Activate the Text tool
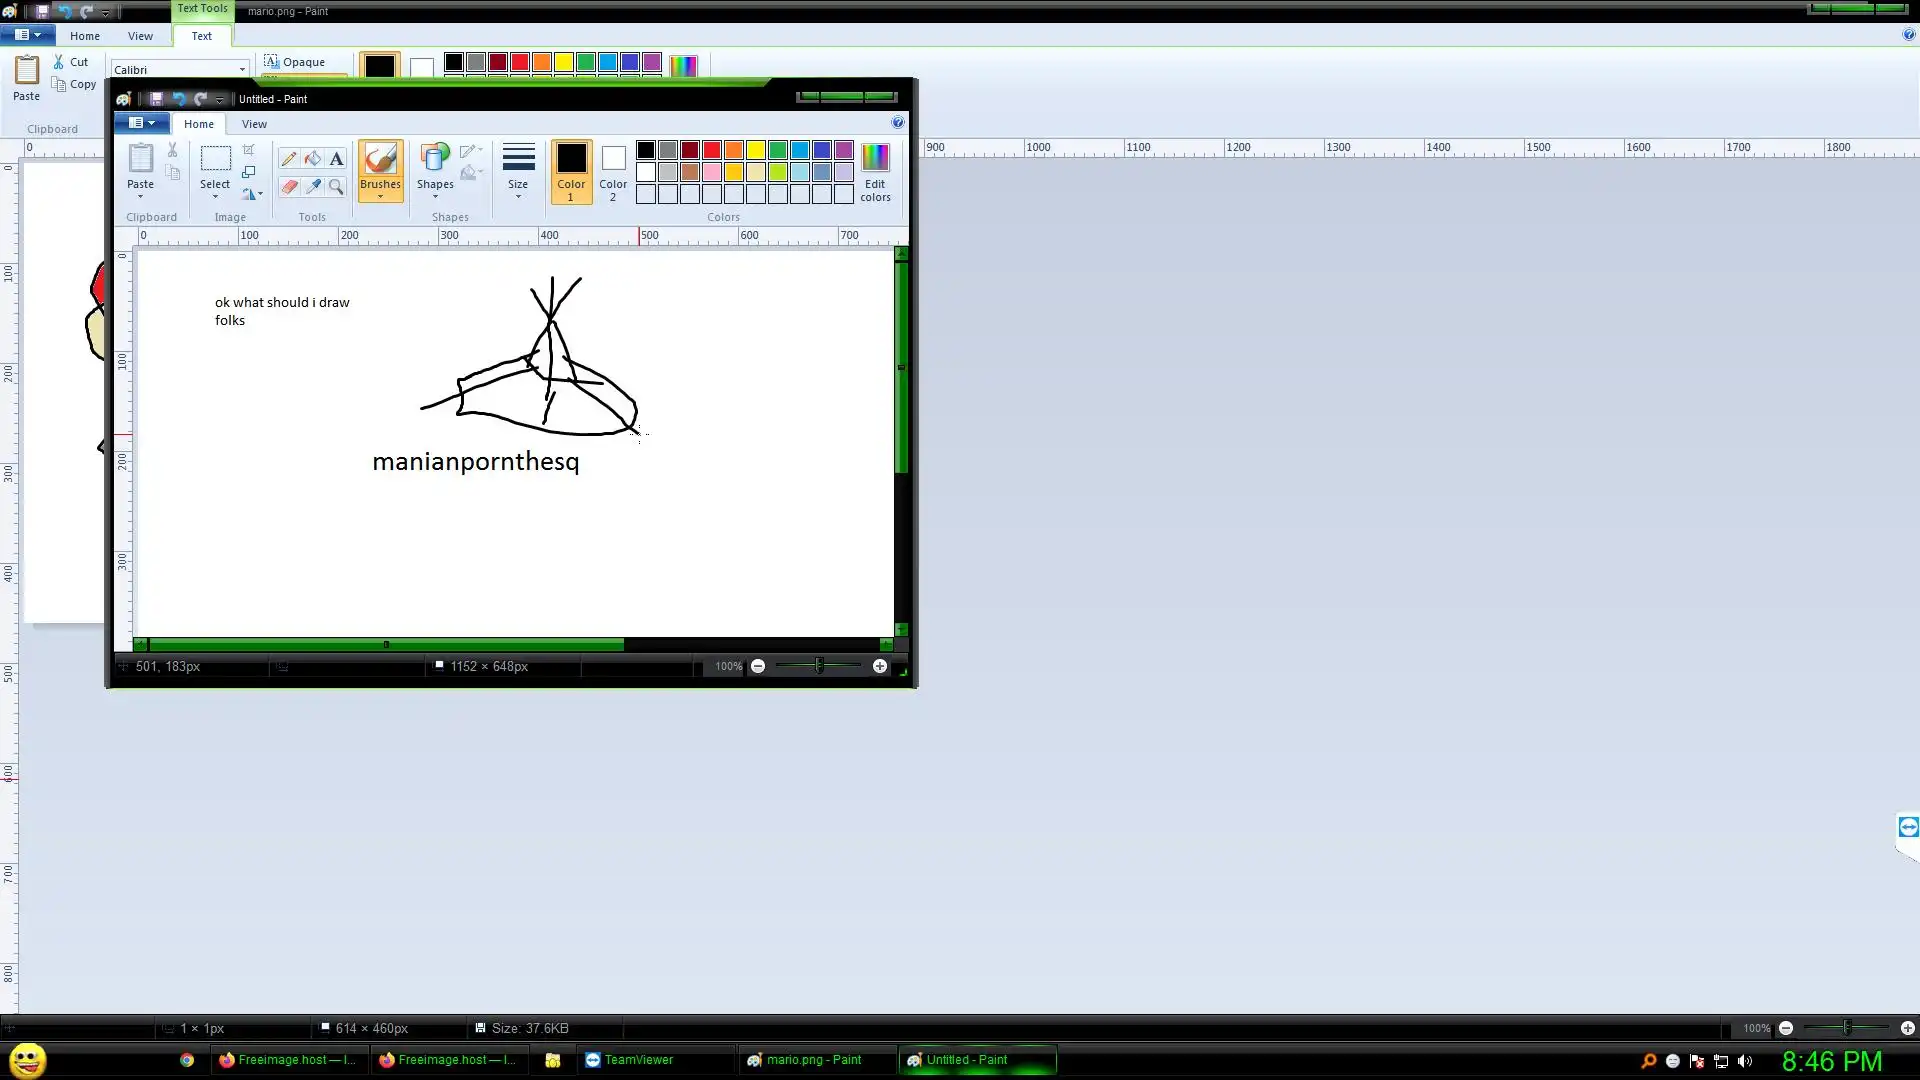 click(x=336, y=158)
